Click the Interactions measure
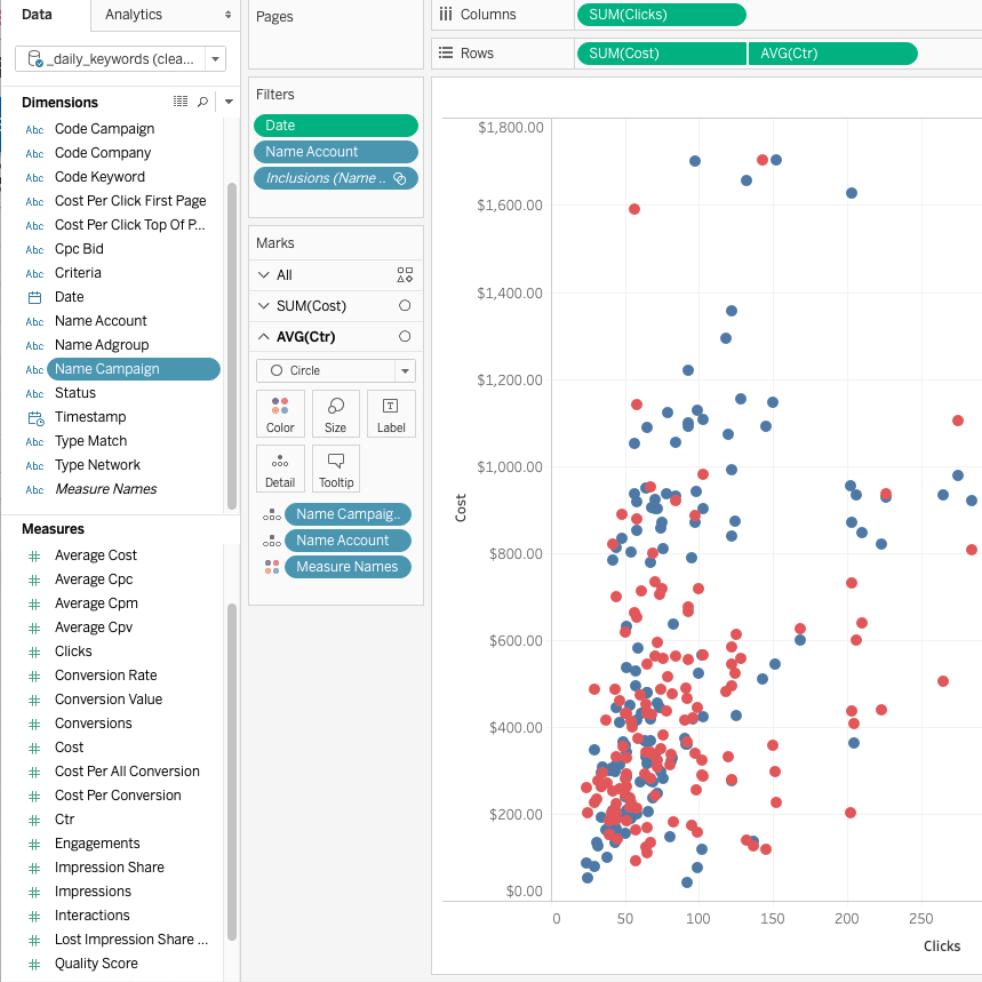Screen dimensions: 982x982 (x=92, y=916)
